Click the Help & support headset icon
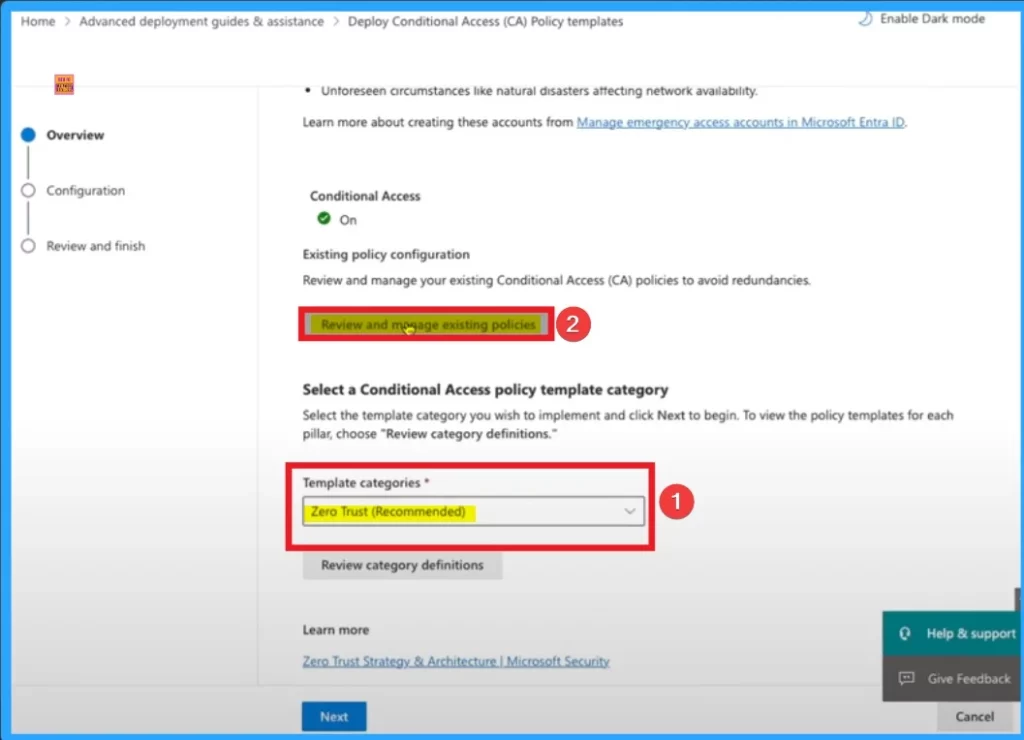1024x740 pixels. (904, 634)
